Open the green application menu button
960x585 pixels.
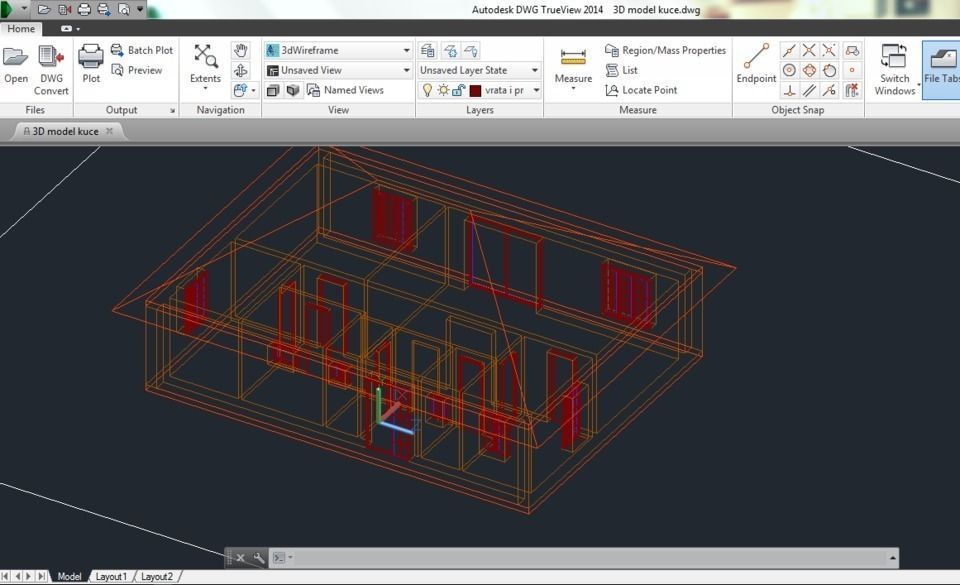click(x=6, y=9)
